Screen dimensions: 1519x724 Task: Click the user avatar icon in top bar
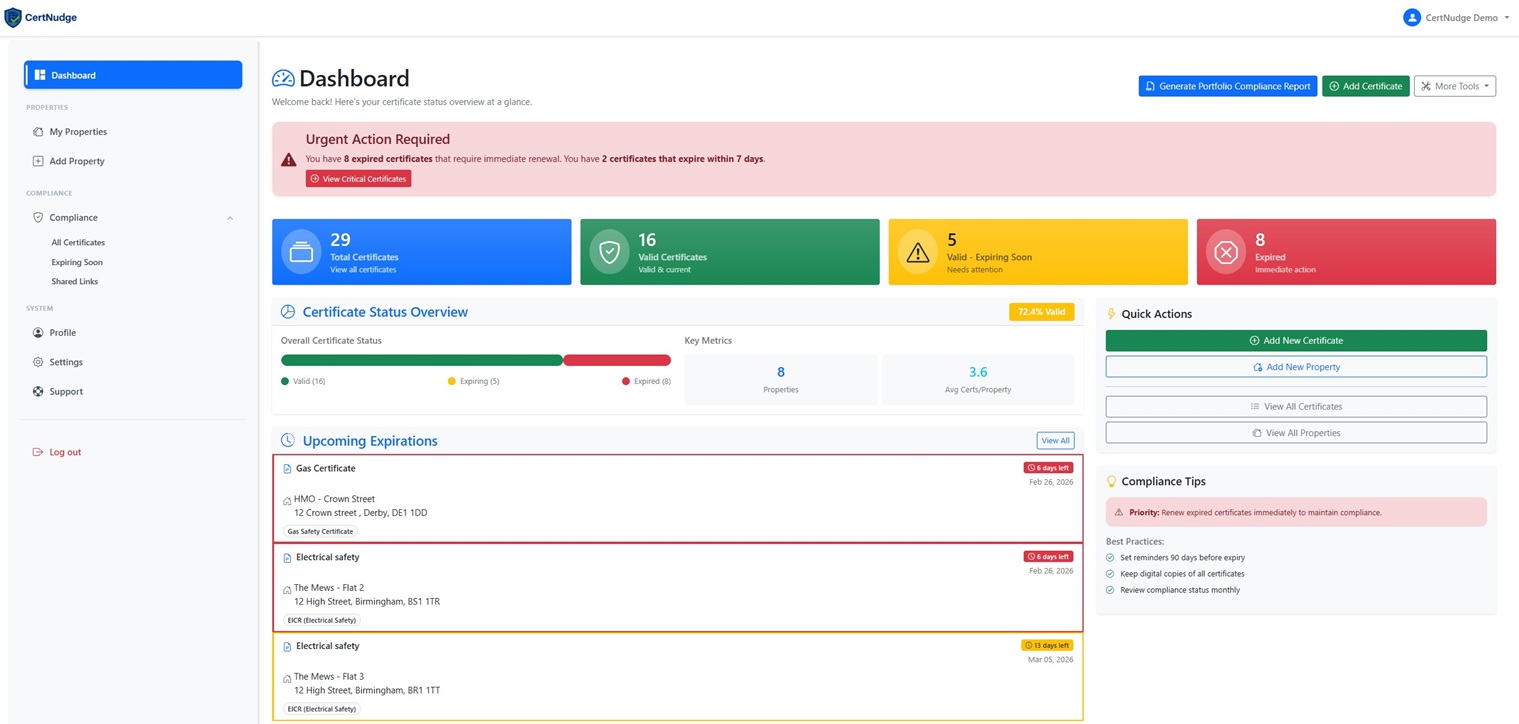(x=1412, y=17)
